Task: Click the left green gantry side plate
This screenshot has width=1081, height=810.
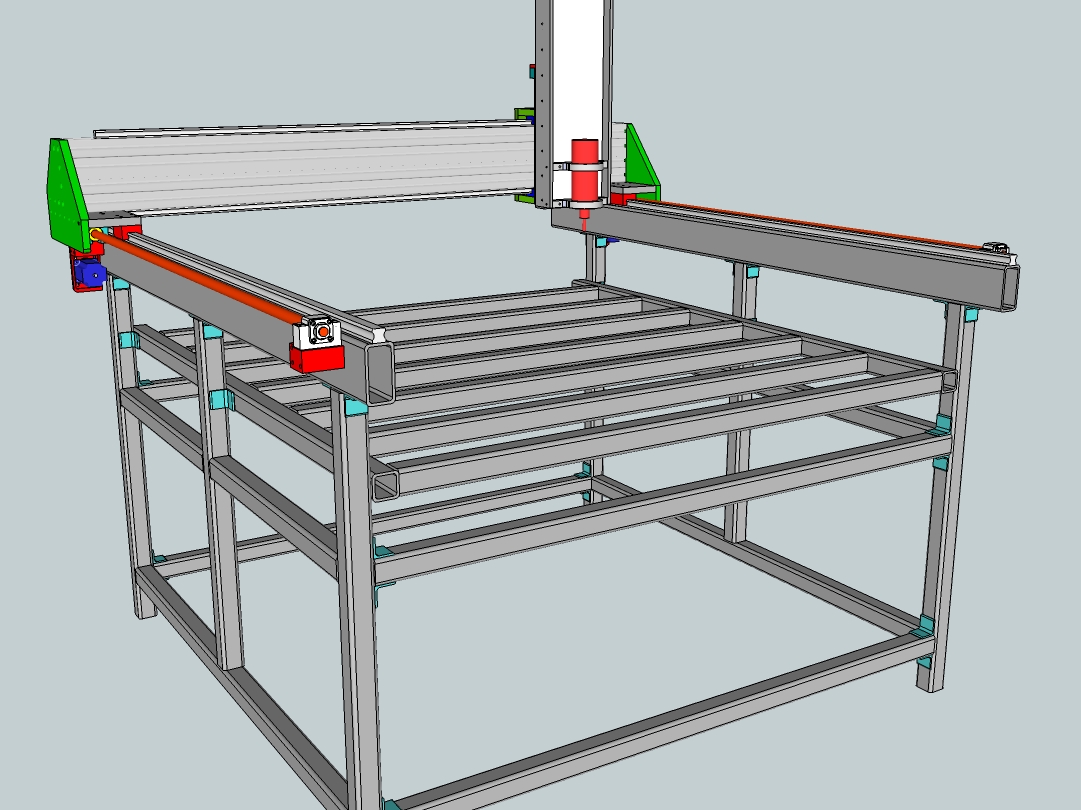Action: click(72, 194)
